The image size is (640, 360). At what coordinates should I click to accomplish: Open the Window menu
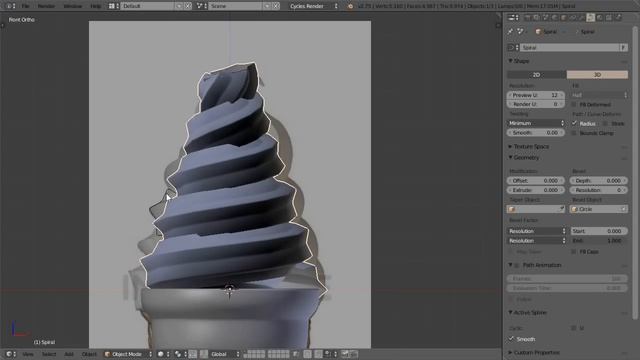(73, 6)
